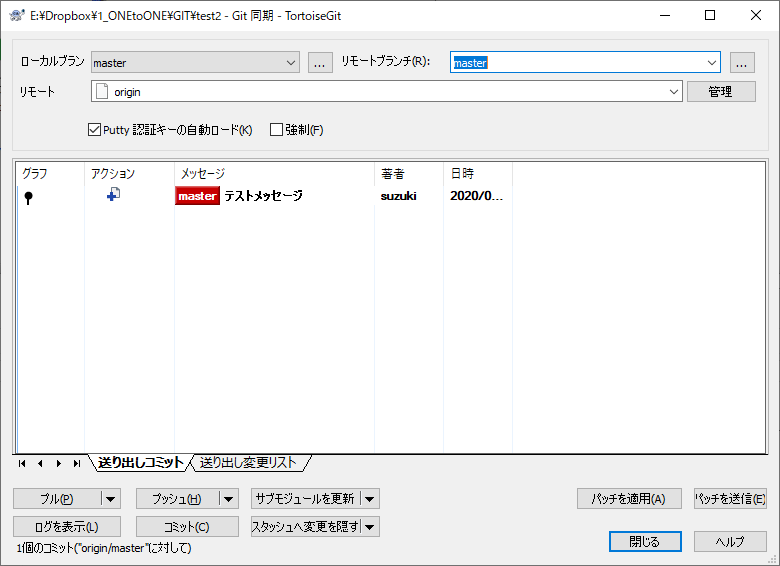Screen dimensions: 780x566
Task: Minimize the TortoiseGit sync window
Action: [x=665, y=15]
